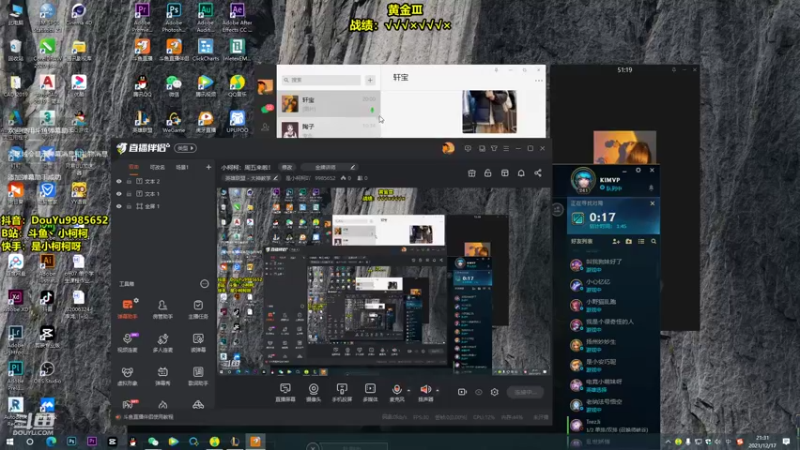Add a 手机投屏 phone mirroring source
The image size is (800, 450).
pyautogui.click(x=342, y=392)
